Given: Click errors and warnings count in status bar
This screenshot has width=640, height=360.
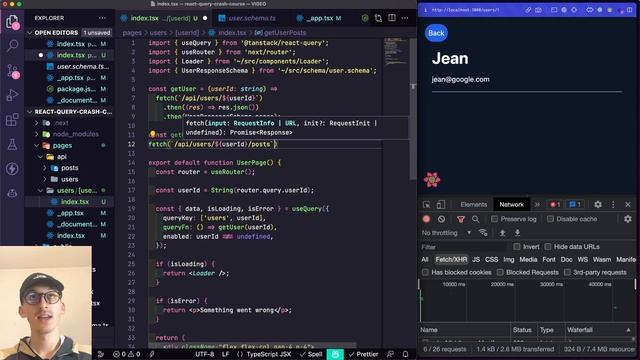Looking at the screenshot, I should pos(127,354).
